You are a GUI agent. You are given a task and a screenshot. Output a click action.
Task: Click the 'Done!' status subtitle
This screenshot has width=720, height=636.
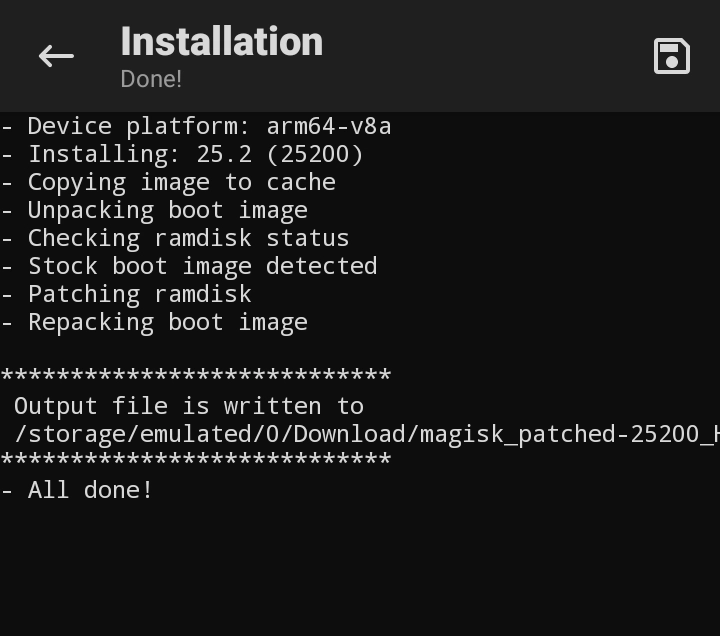(x=151, y=79)
